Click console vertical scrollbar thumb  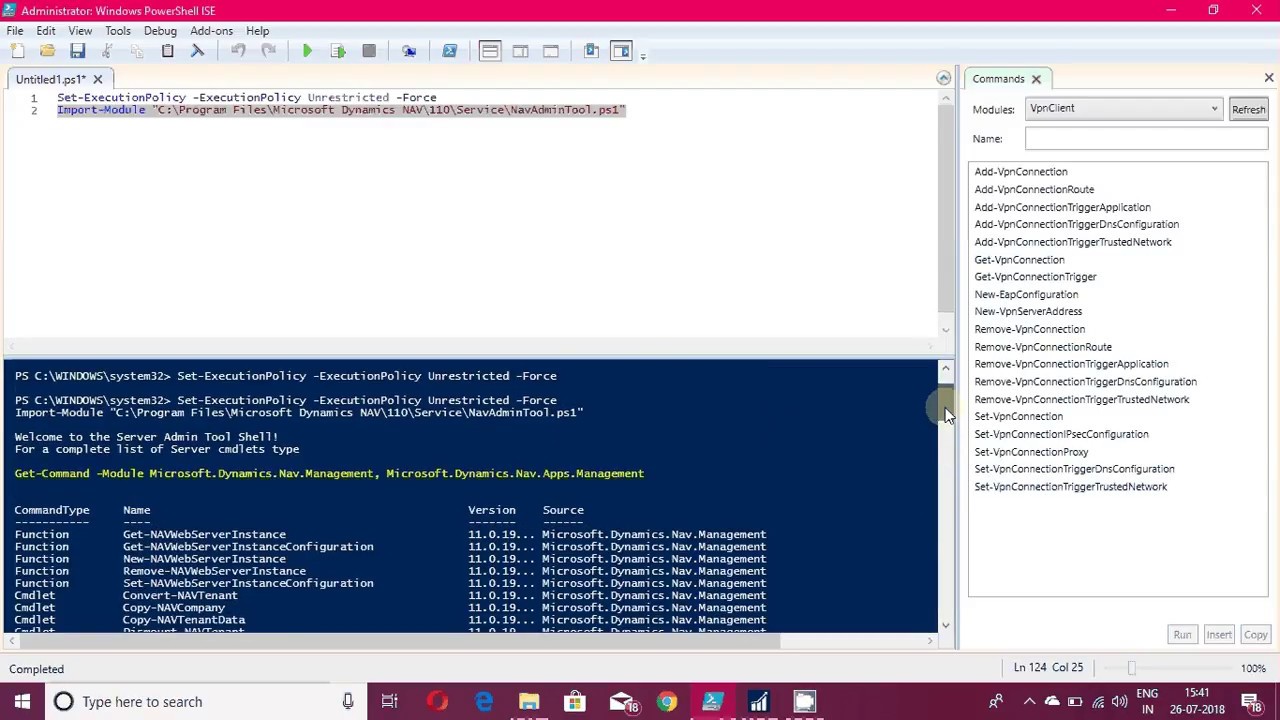945,402
